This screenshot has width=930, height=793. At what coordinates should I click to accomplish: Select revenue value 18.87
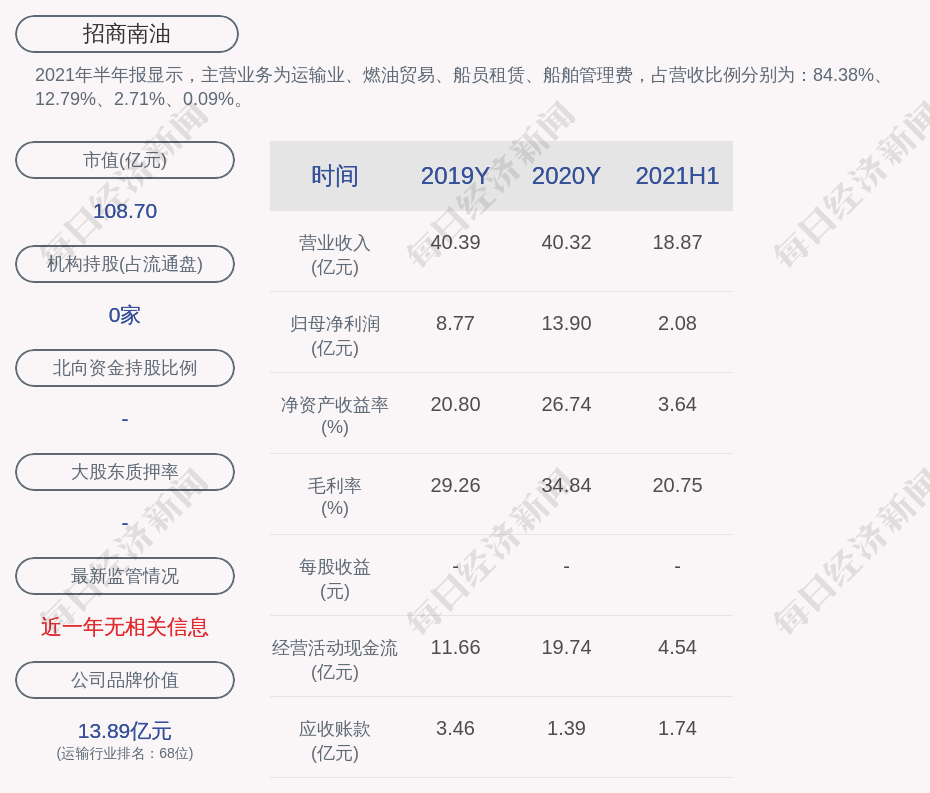pos(677,243)
